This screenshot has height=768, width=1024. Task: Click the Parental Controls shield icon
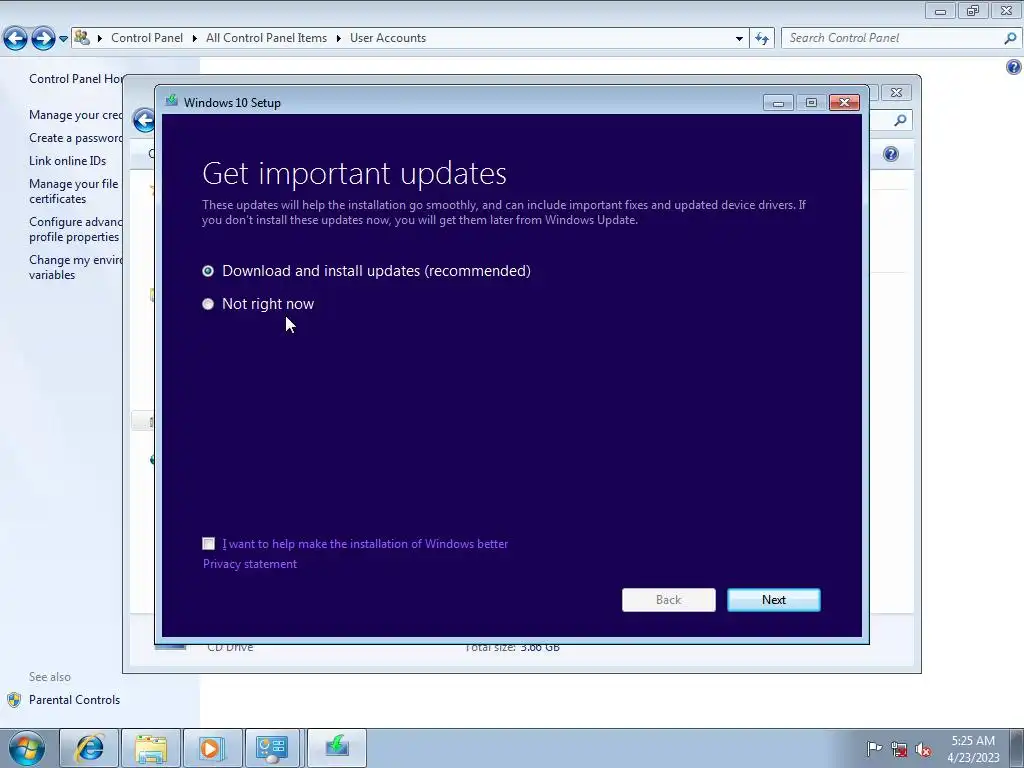click(14, 700)
